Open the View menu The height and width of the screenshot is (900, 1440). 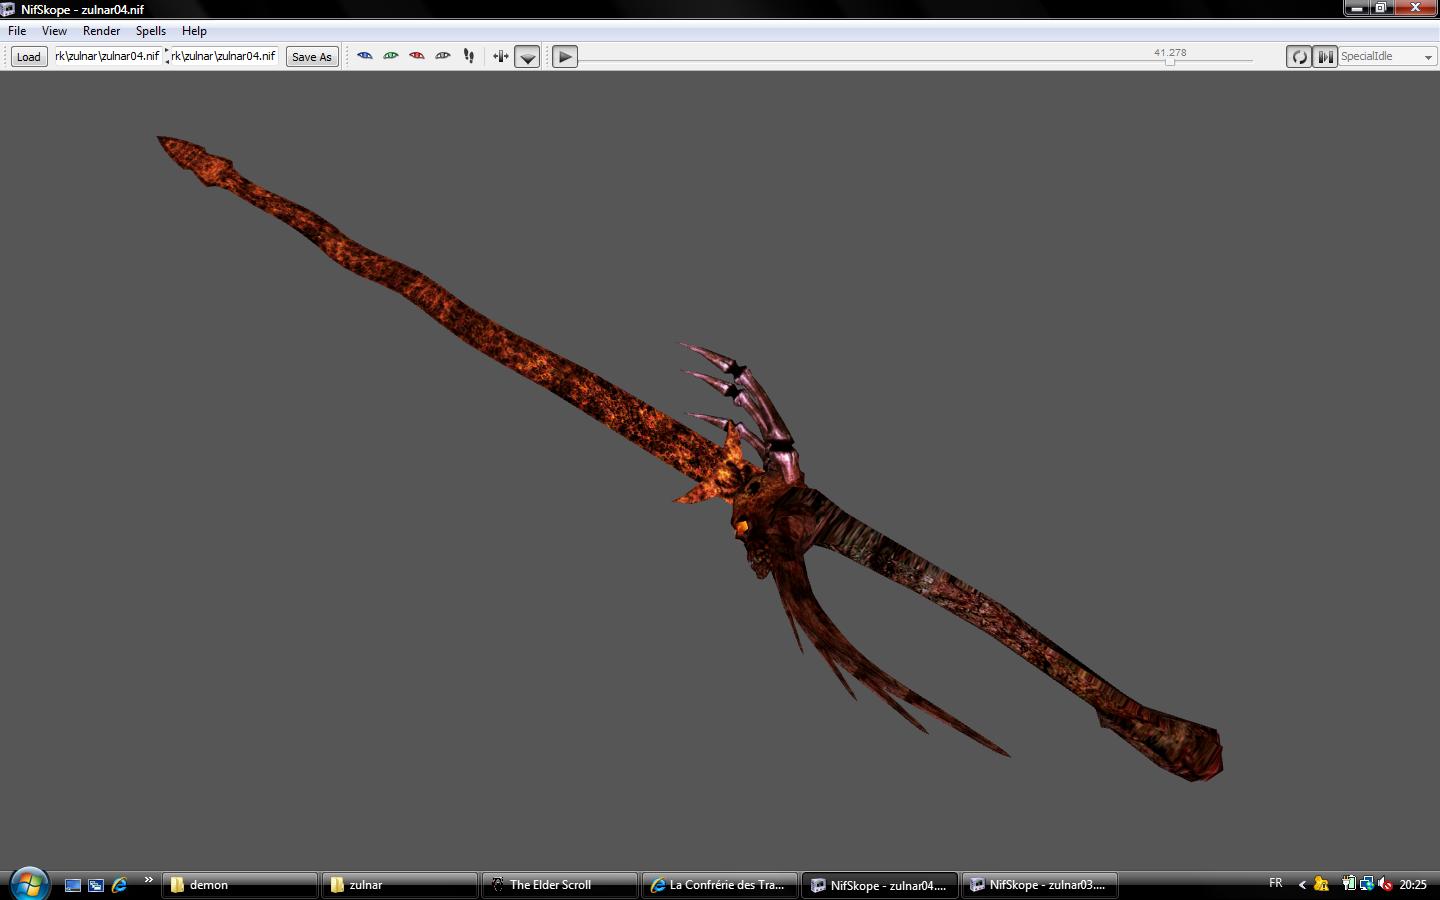(54, 31)
